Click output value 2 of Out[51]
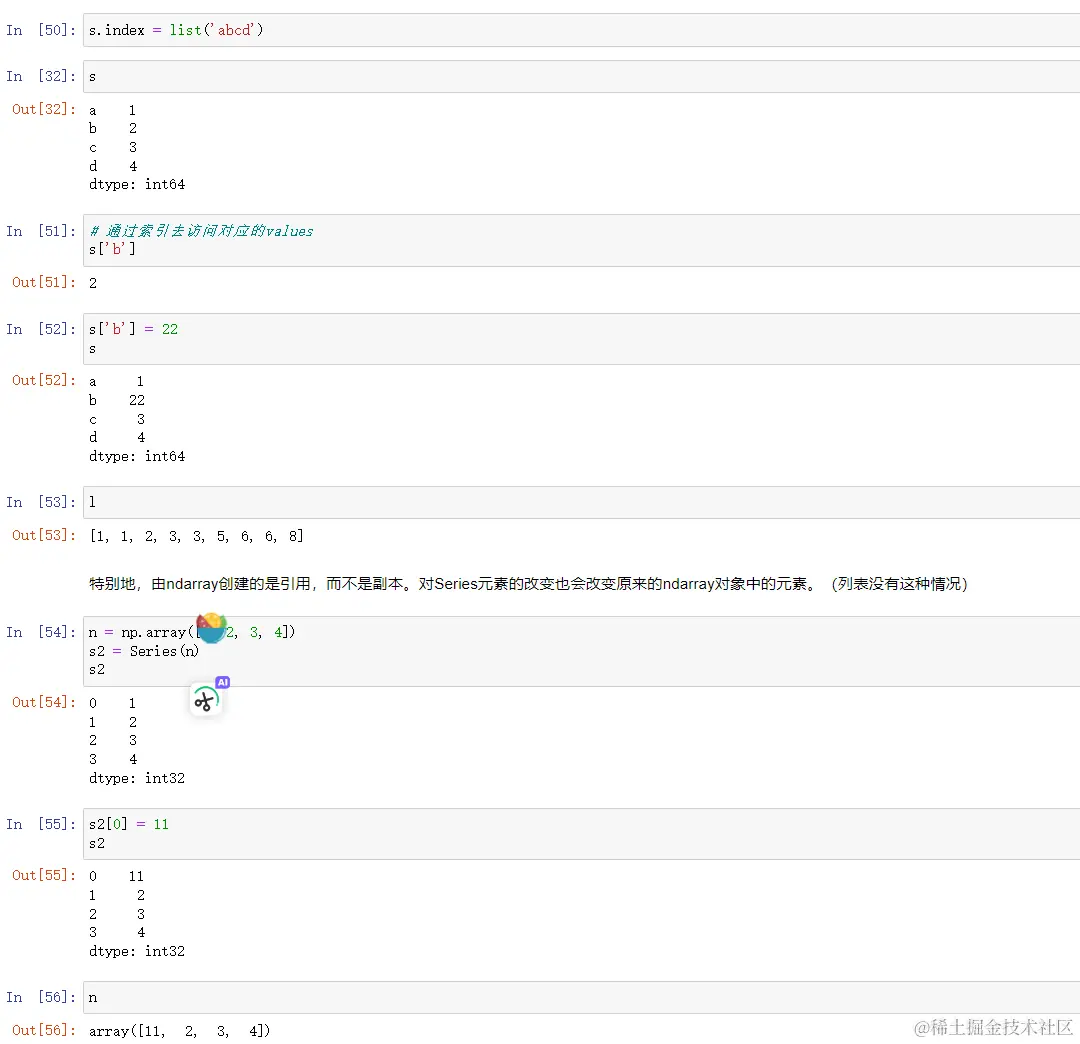Image resolution: width=1080 pixels, height=1044 pixels. tap(93, 283)
